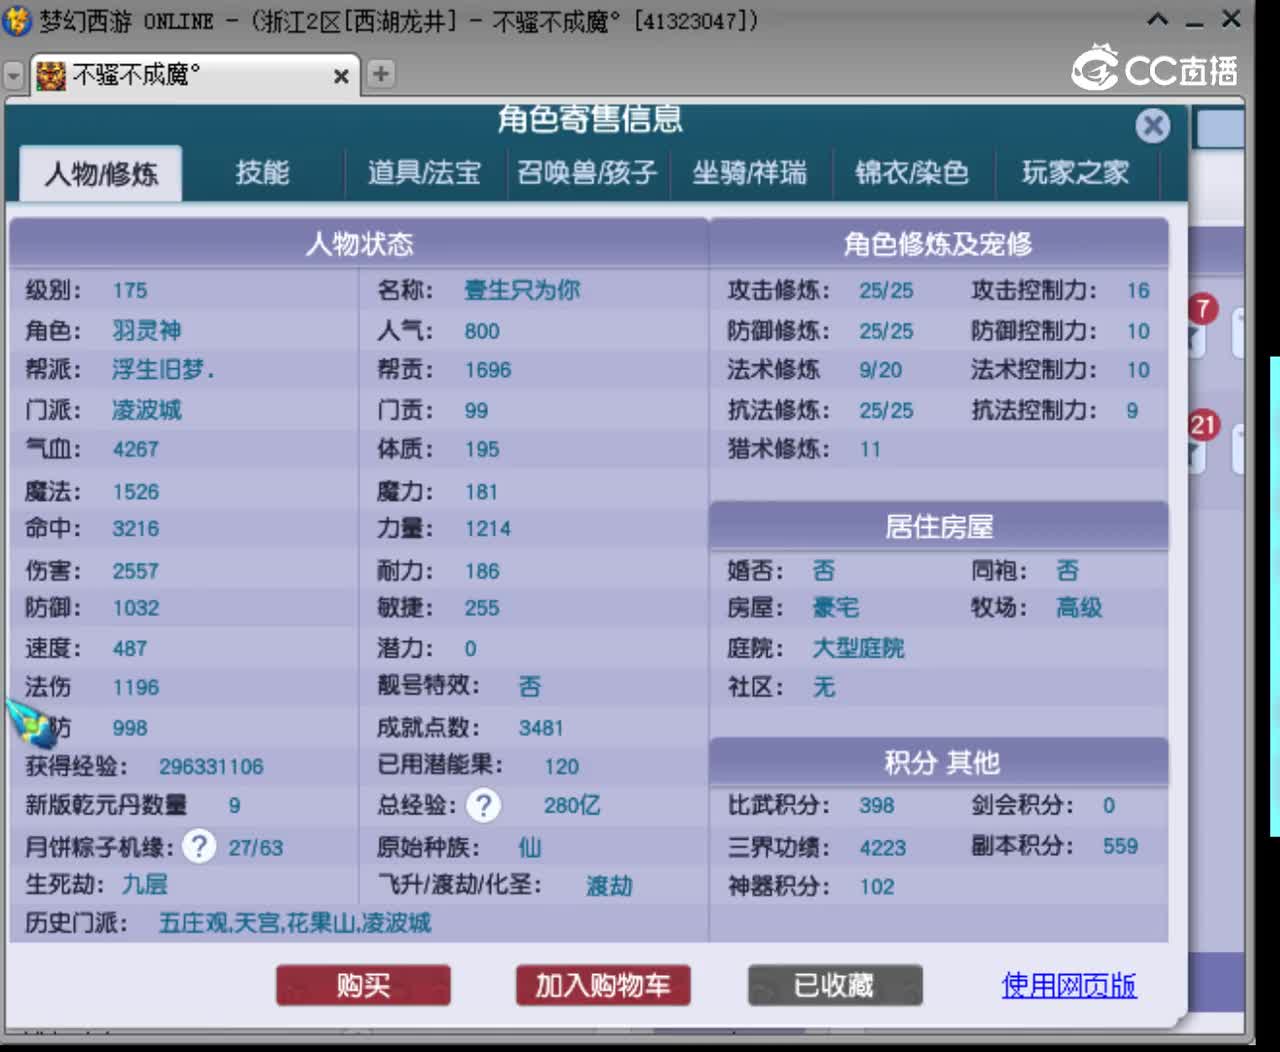Select the 不骚不成魔 window tab
This screenshot has width=1280, height=1052.
point(195,75)
